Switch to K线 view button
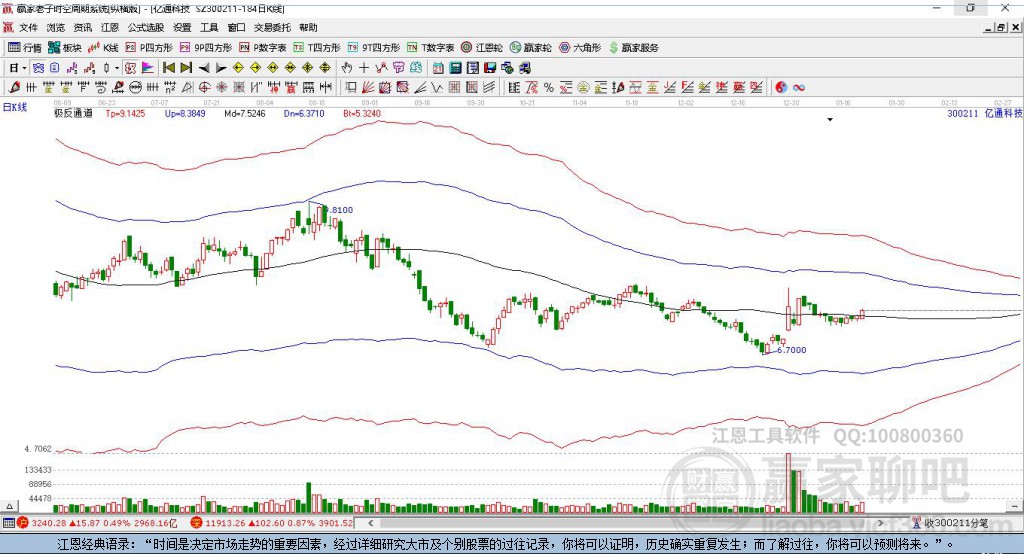Screen dimensions: 1024x554 pyautogui.click(x=103, y=48)
